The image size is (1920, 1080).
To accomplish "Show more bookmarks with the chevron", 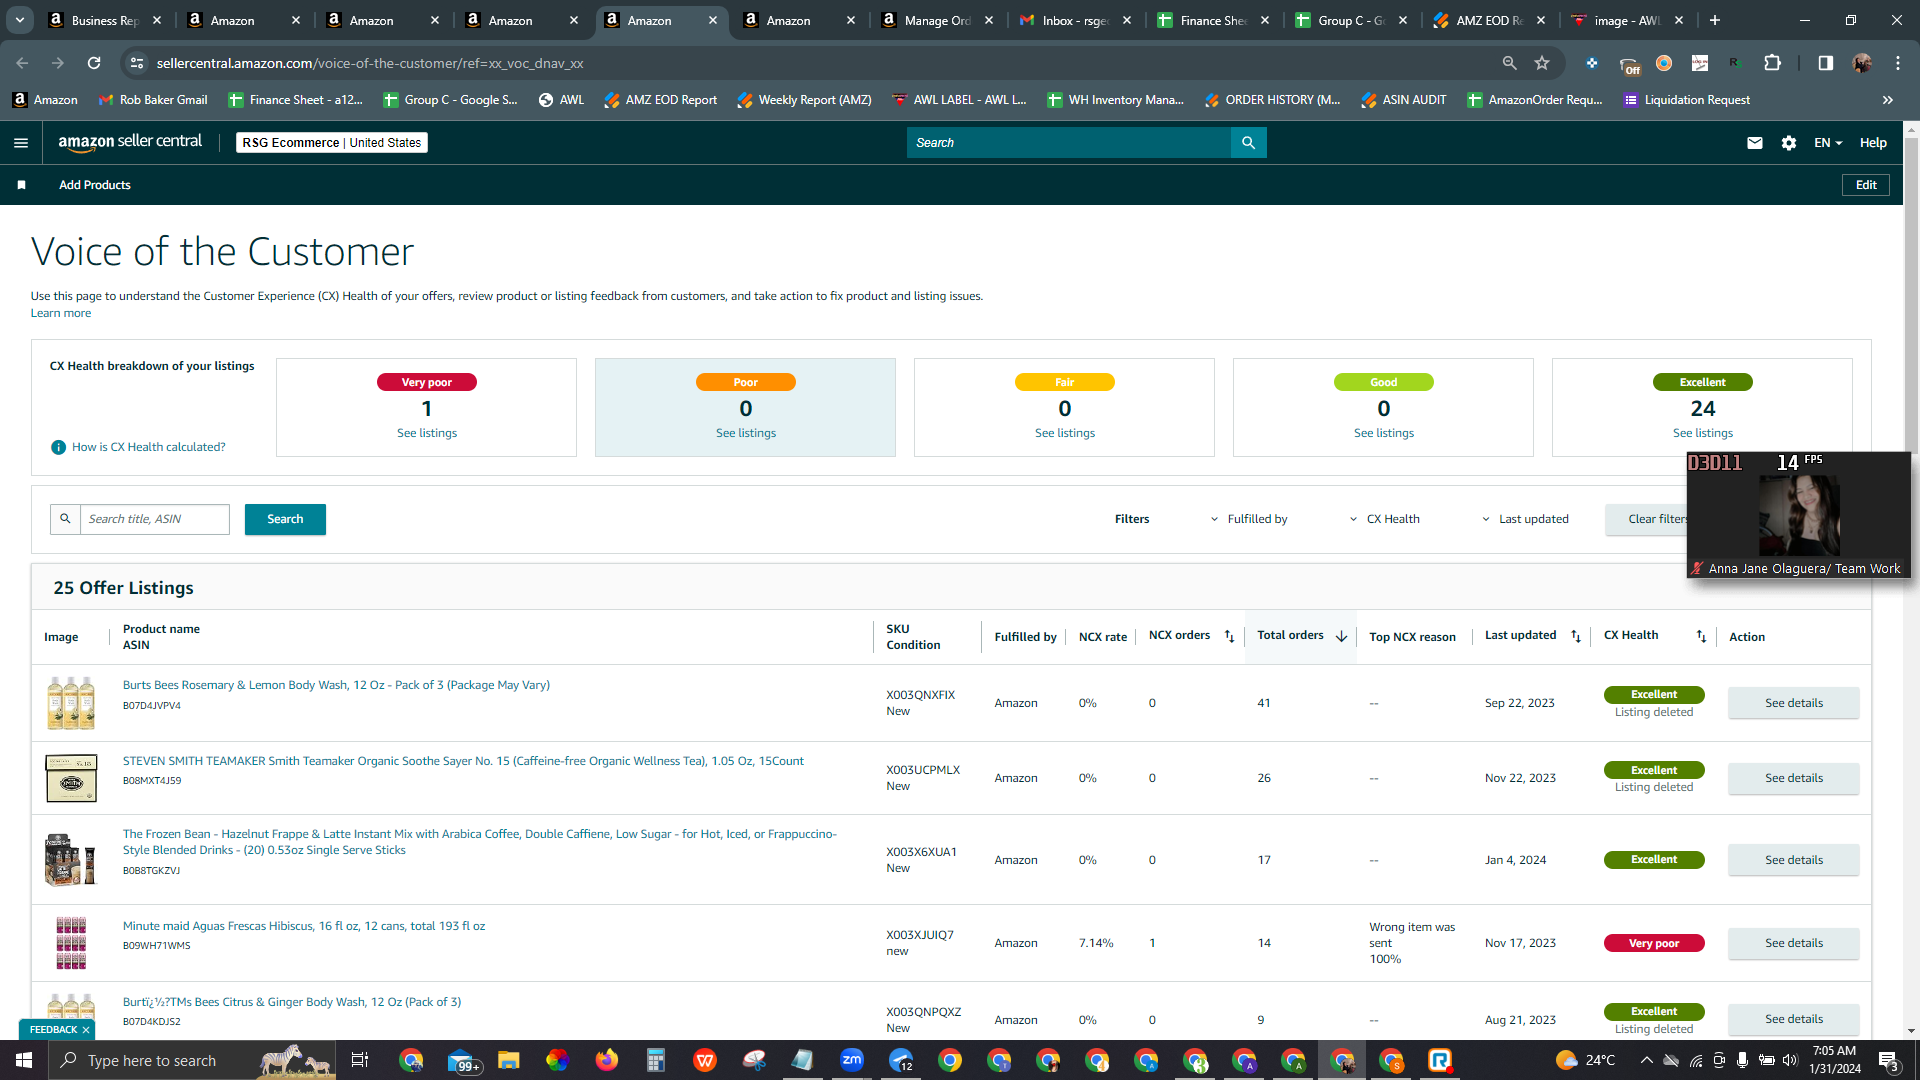I will pyautogui.click(x=1888, y=100).
